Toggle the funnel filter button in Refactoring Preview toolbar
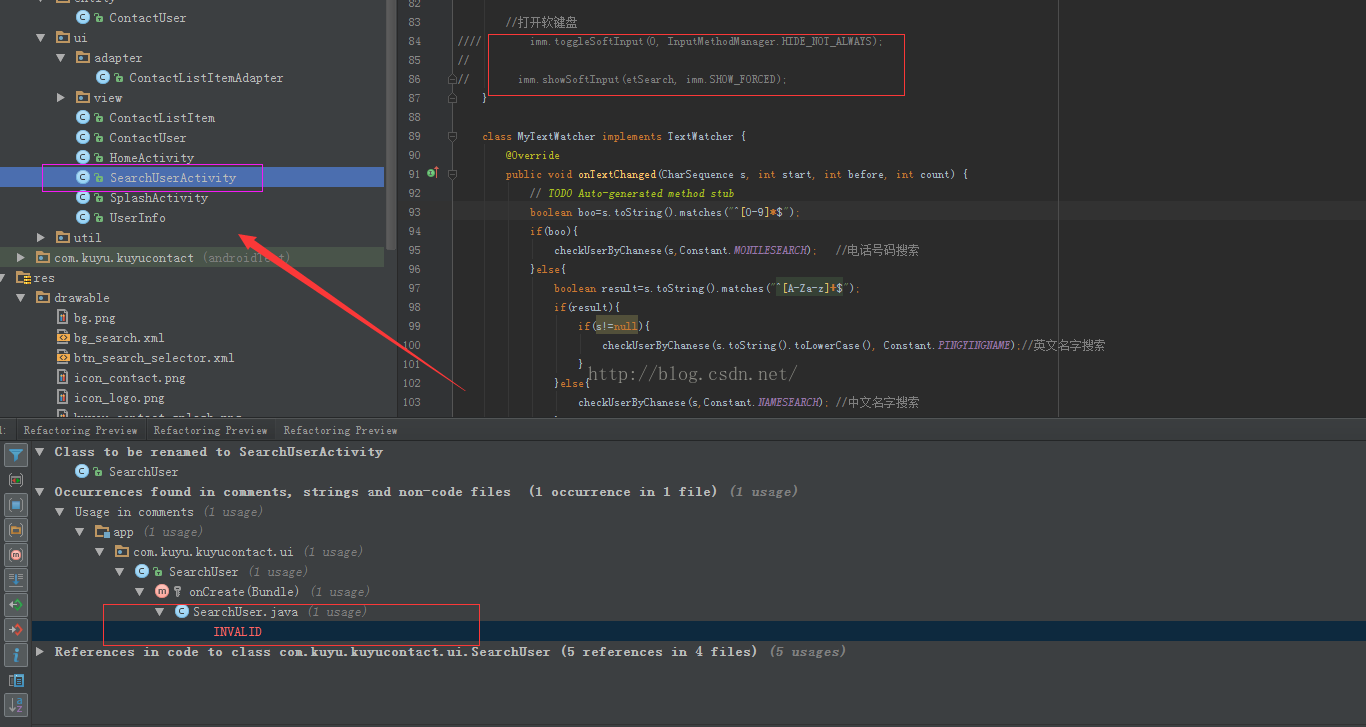Image resolution: width=1366 pixels, height=727 pixels. point(16,456)
